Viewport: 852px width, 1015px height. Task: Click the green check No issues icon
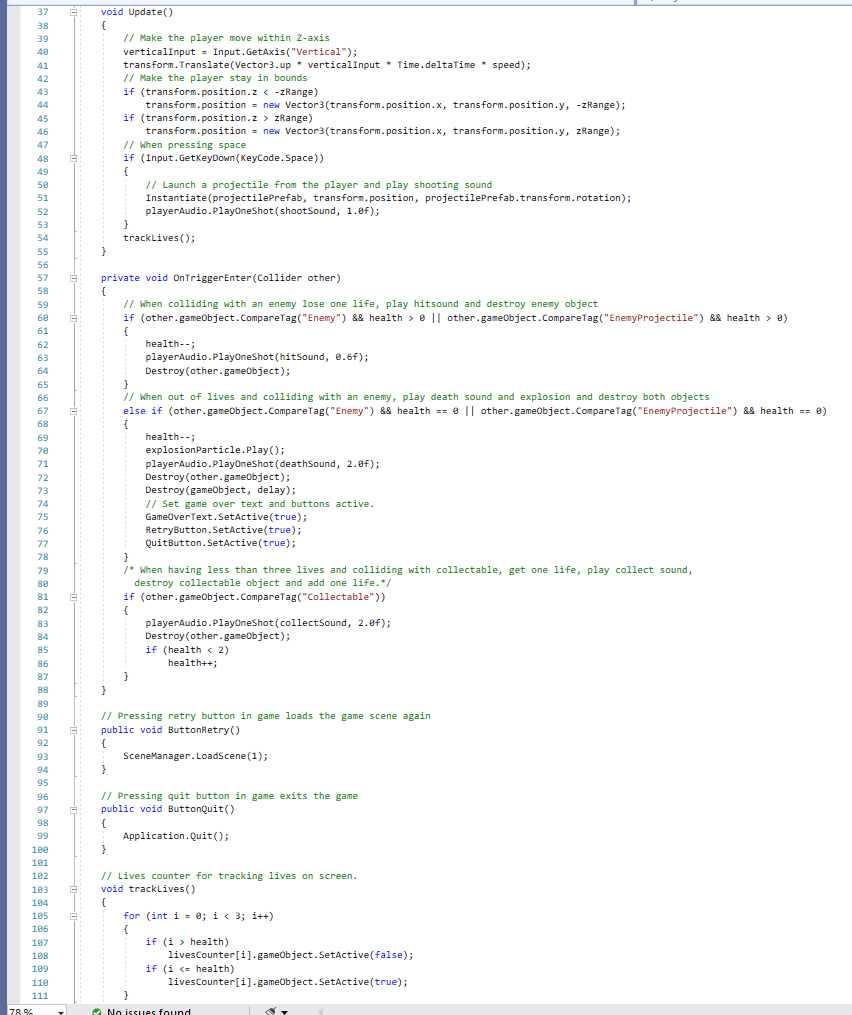pyautogui.click(x=96, y=1011)
